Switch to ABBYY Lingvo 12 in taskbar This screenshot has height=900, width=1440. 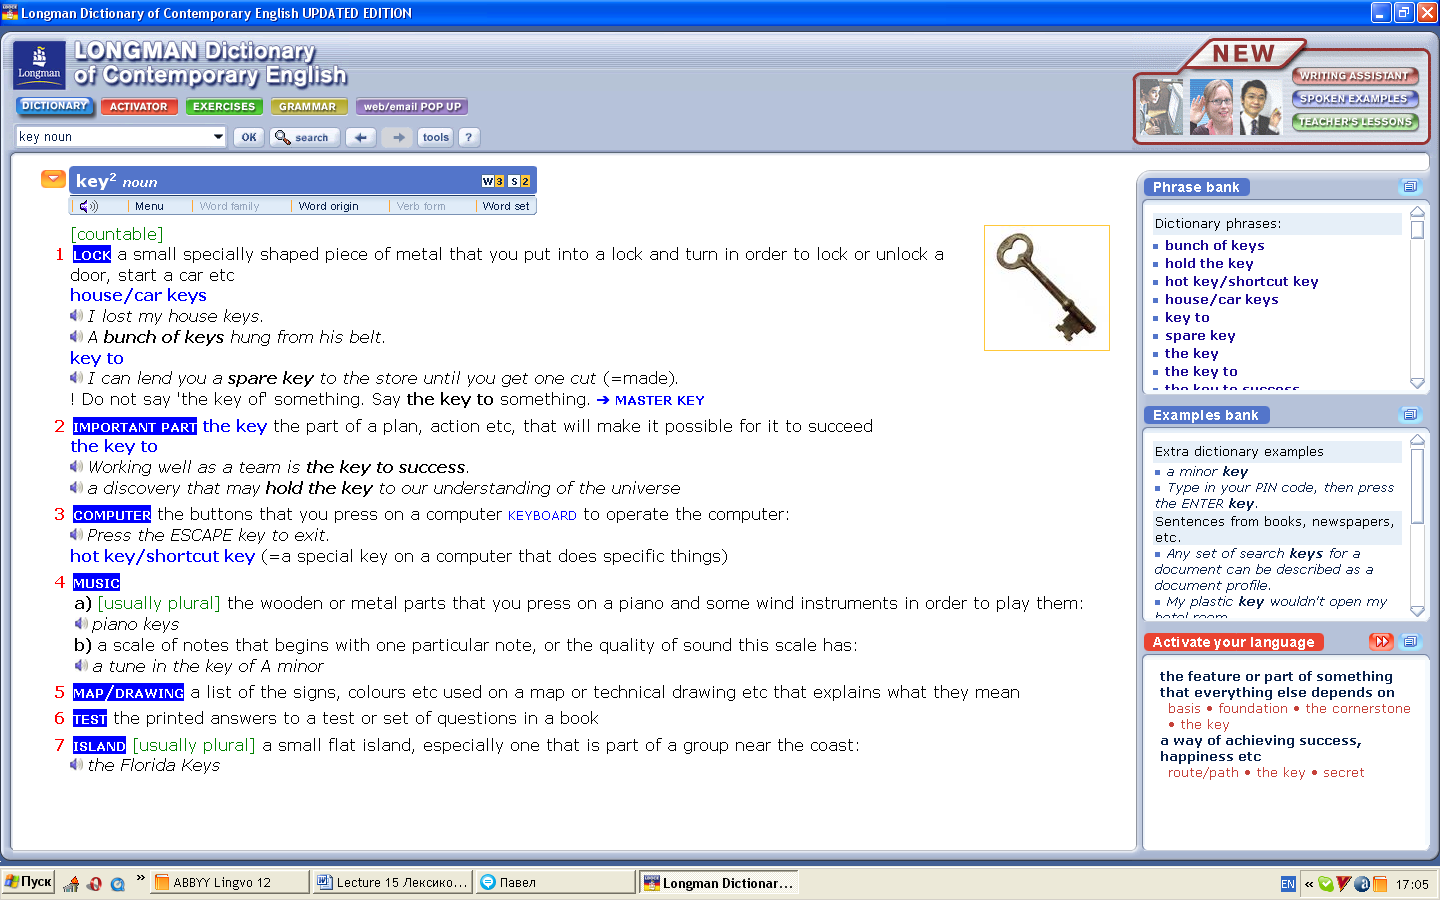click(x=230, y=882)
